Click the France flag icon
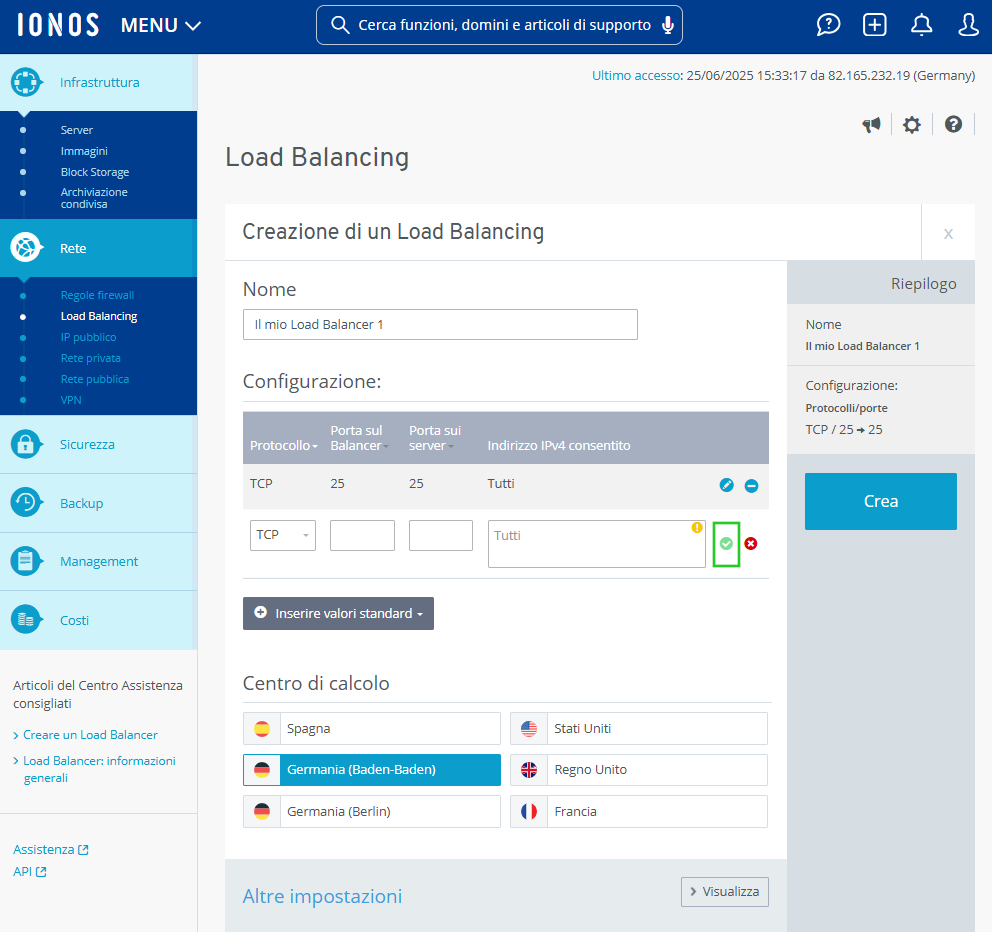This screenshot has height=932, width=992. pyautogui.click(x=529, y=812)
